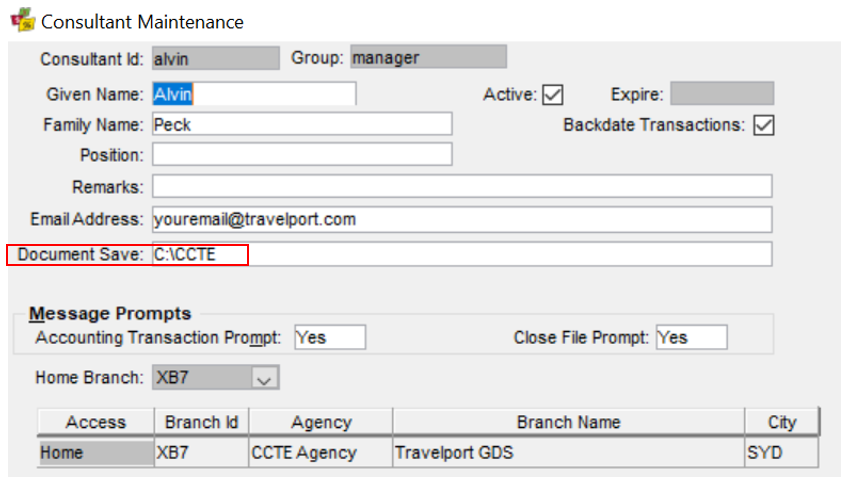847x484 pixels.
Task: Click the Family Name field containing Peck
Action: click(302, 124)
